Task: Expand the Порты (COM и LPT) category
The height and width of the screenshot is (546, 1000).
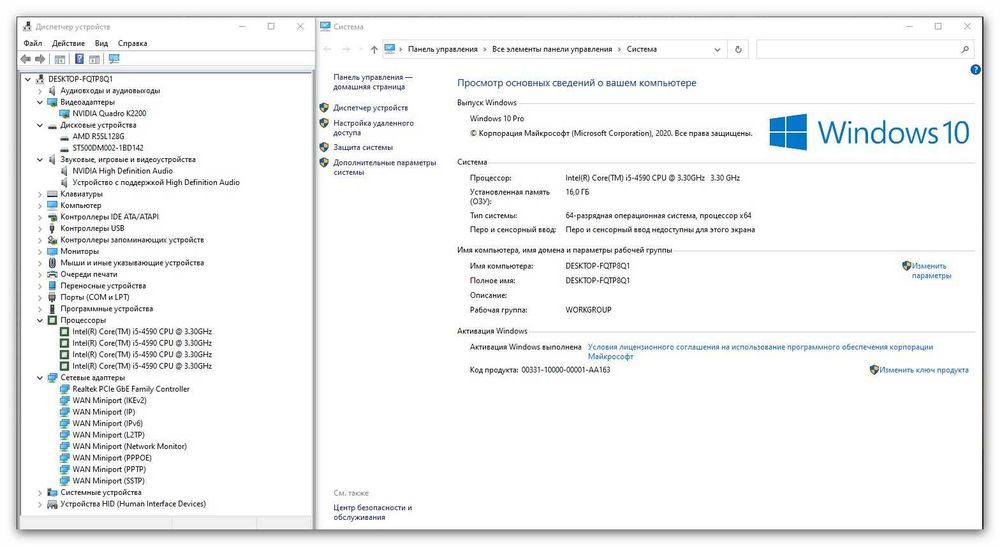Action: pos(40,297)
